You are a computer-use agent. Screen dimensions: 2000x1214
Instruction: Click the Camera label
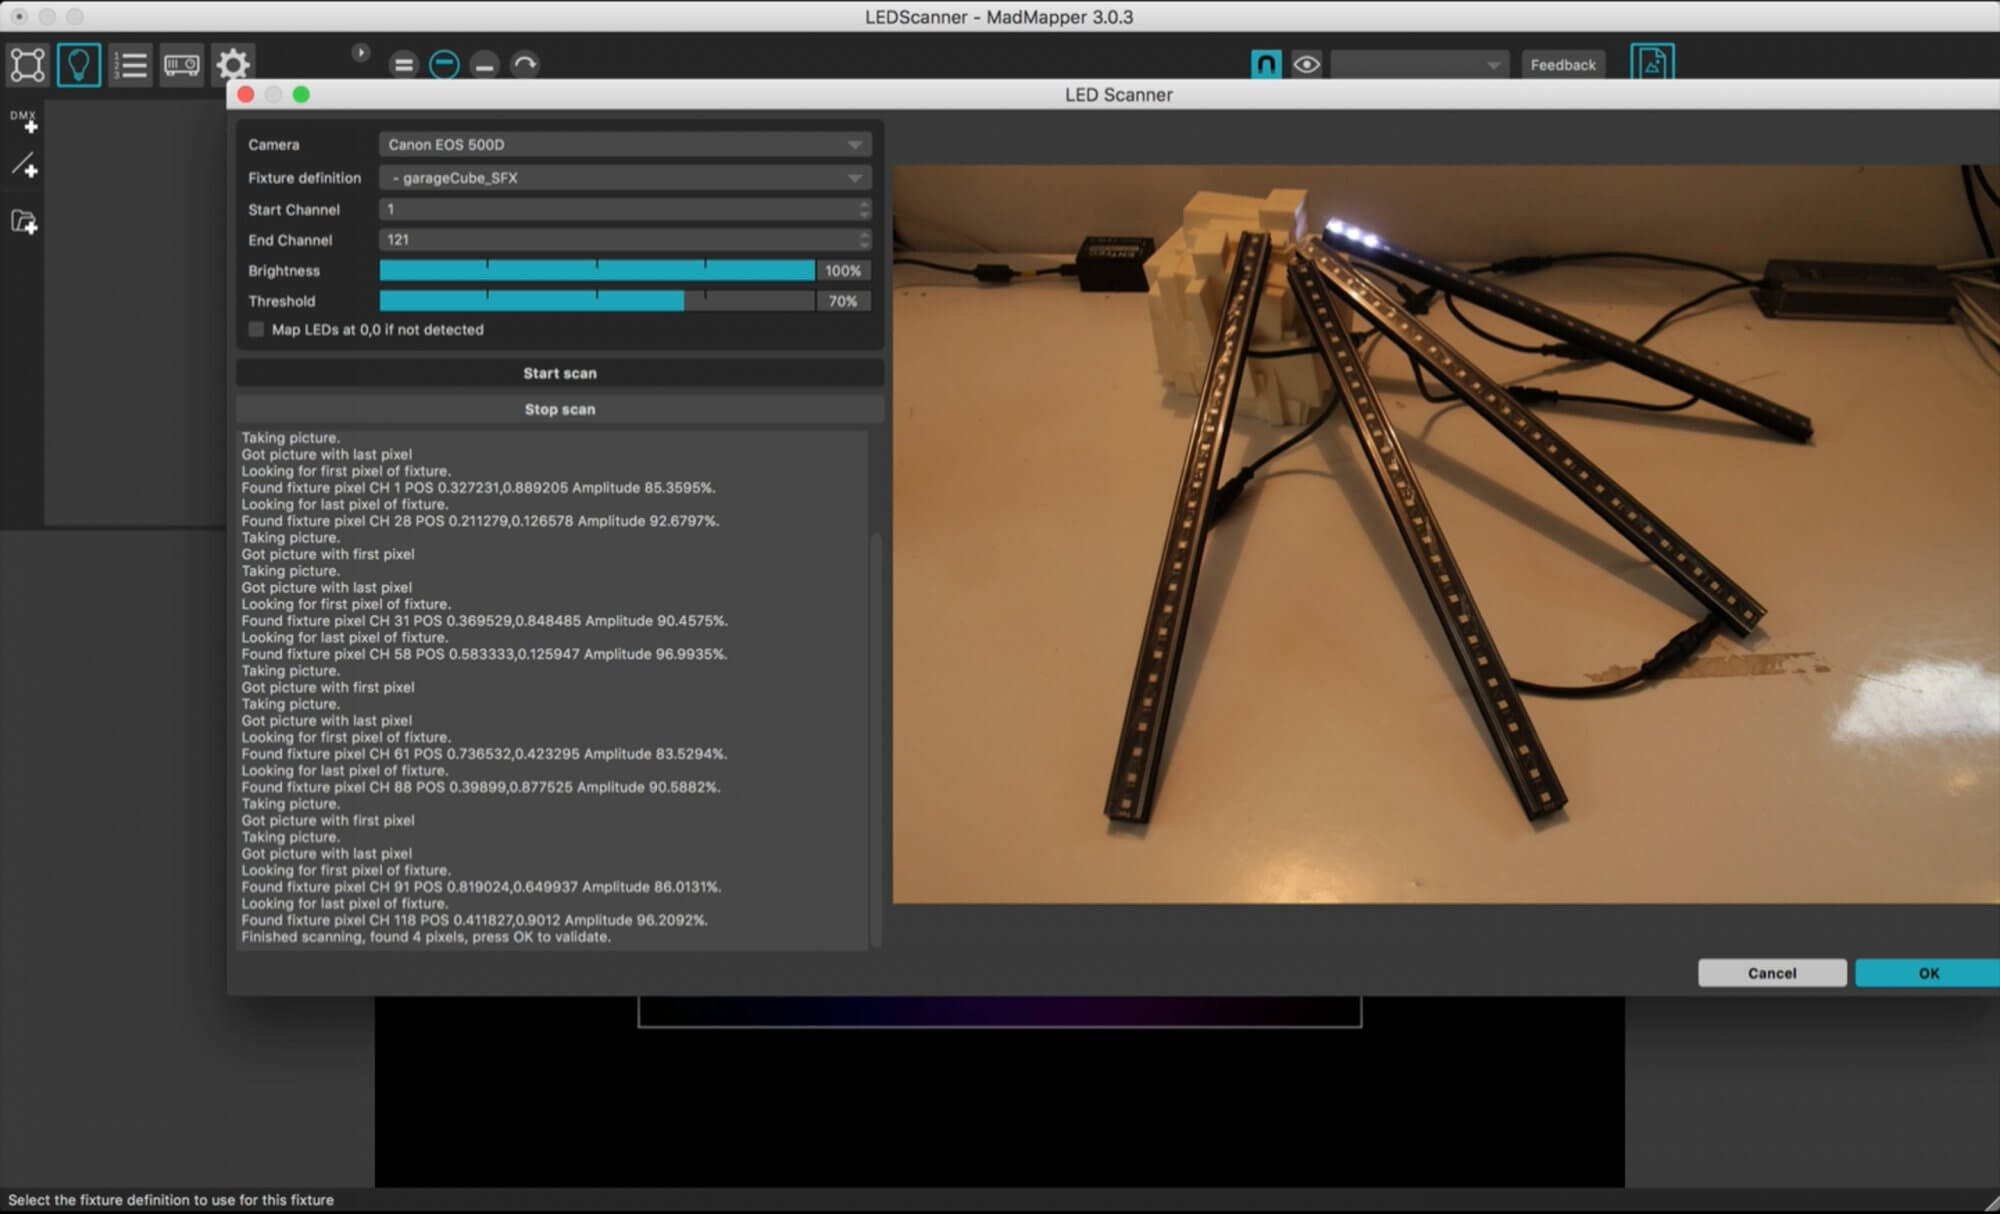coord(274,145)
